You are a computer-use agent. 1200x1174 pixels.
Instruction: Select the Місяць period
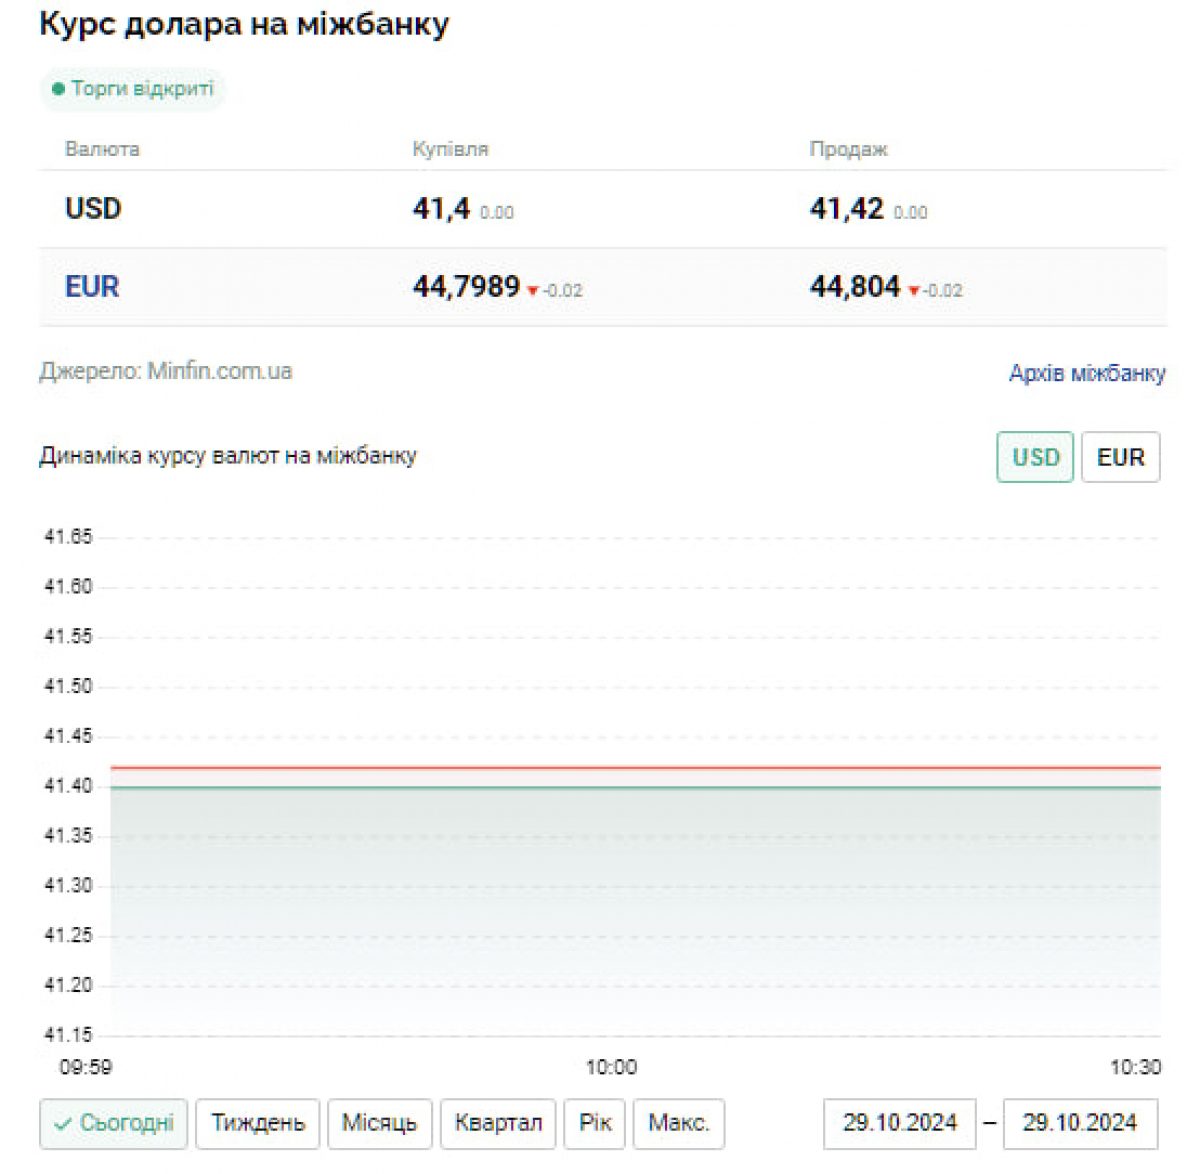(x=379, y=1123)
